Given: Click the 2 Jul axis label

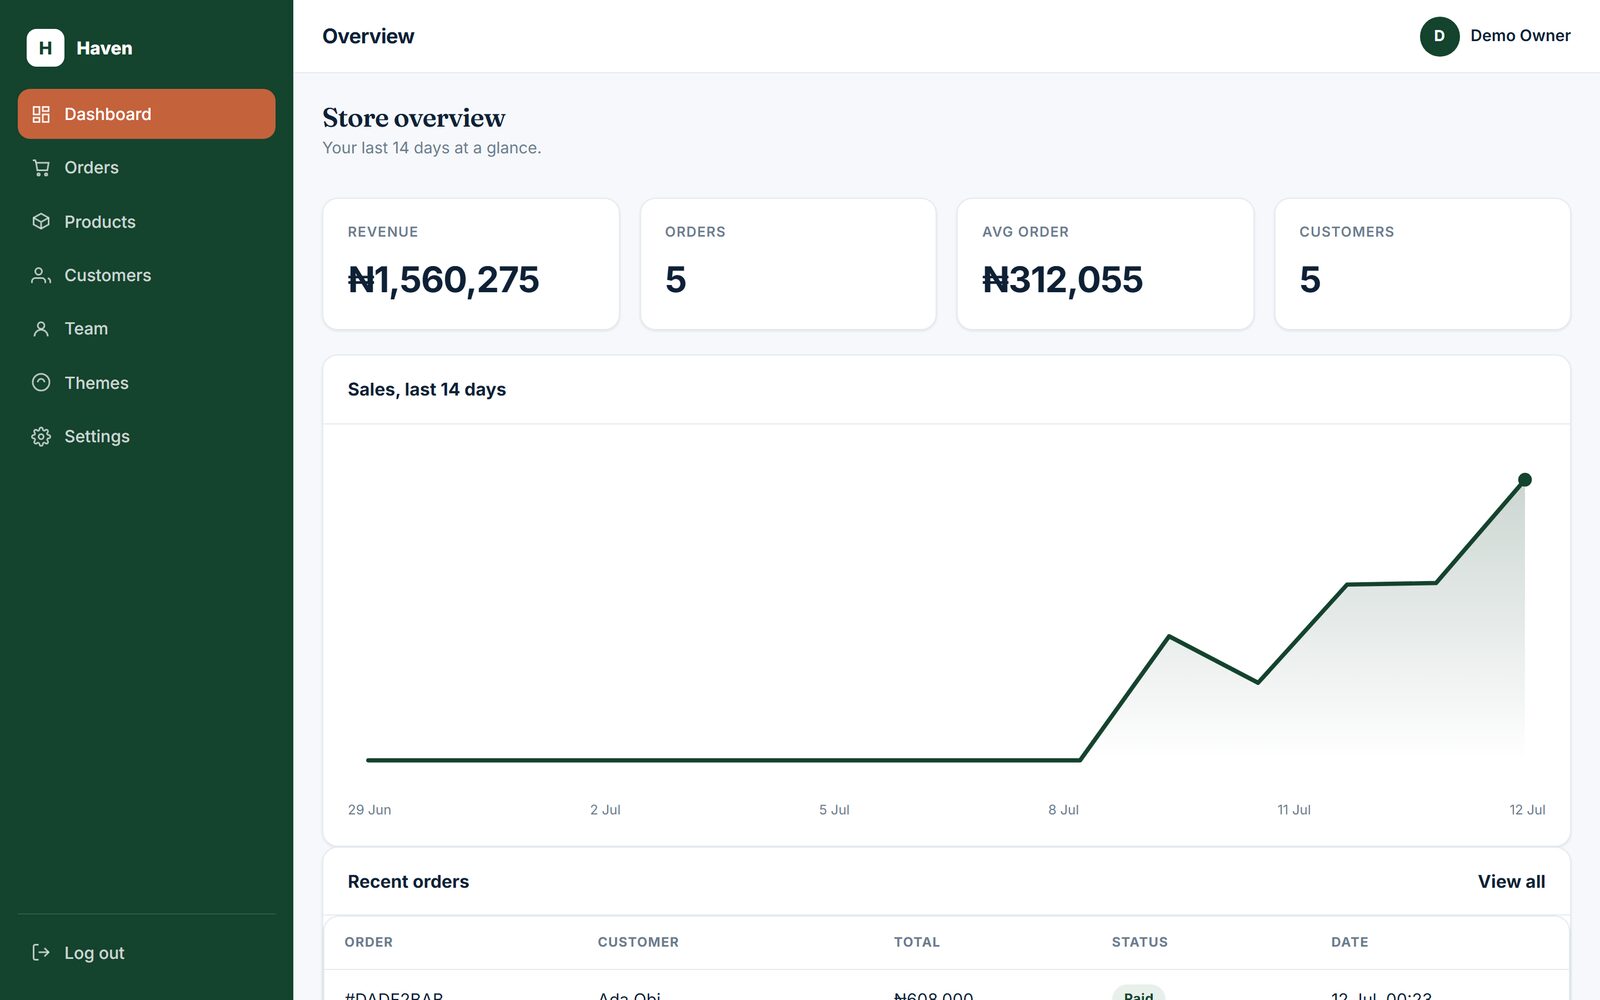Looking at the screenshot, I should tap(605, 810).
